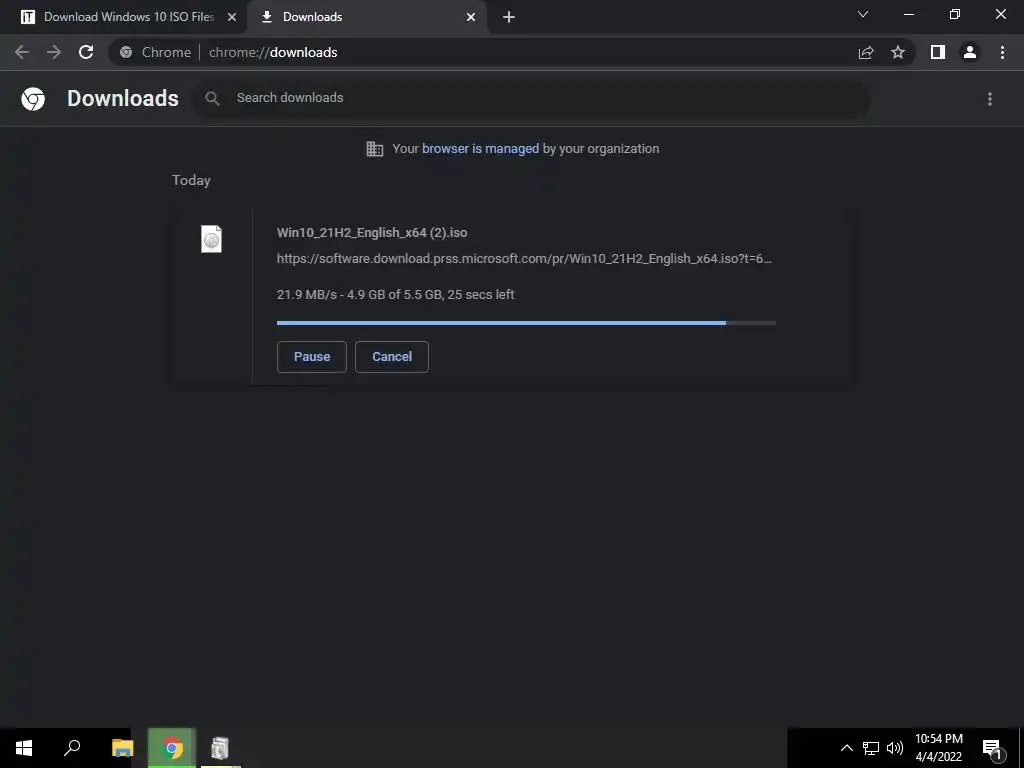
Task: Cancel the ISO download
Action: tap(392, 357)
